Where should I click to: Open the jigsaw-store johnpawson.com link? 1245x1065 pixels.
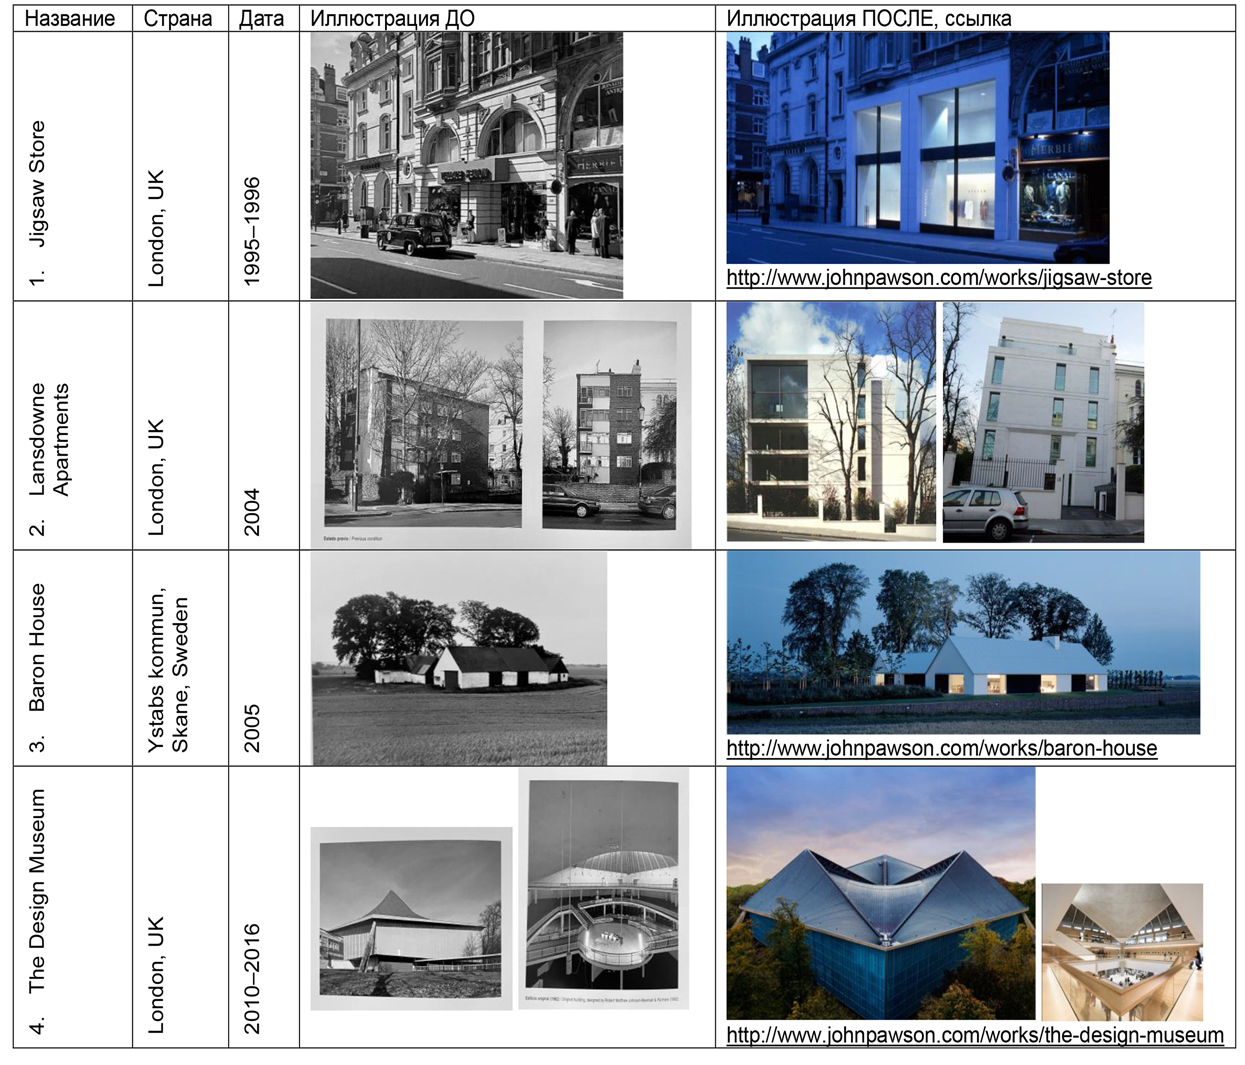939,278
